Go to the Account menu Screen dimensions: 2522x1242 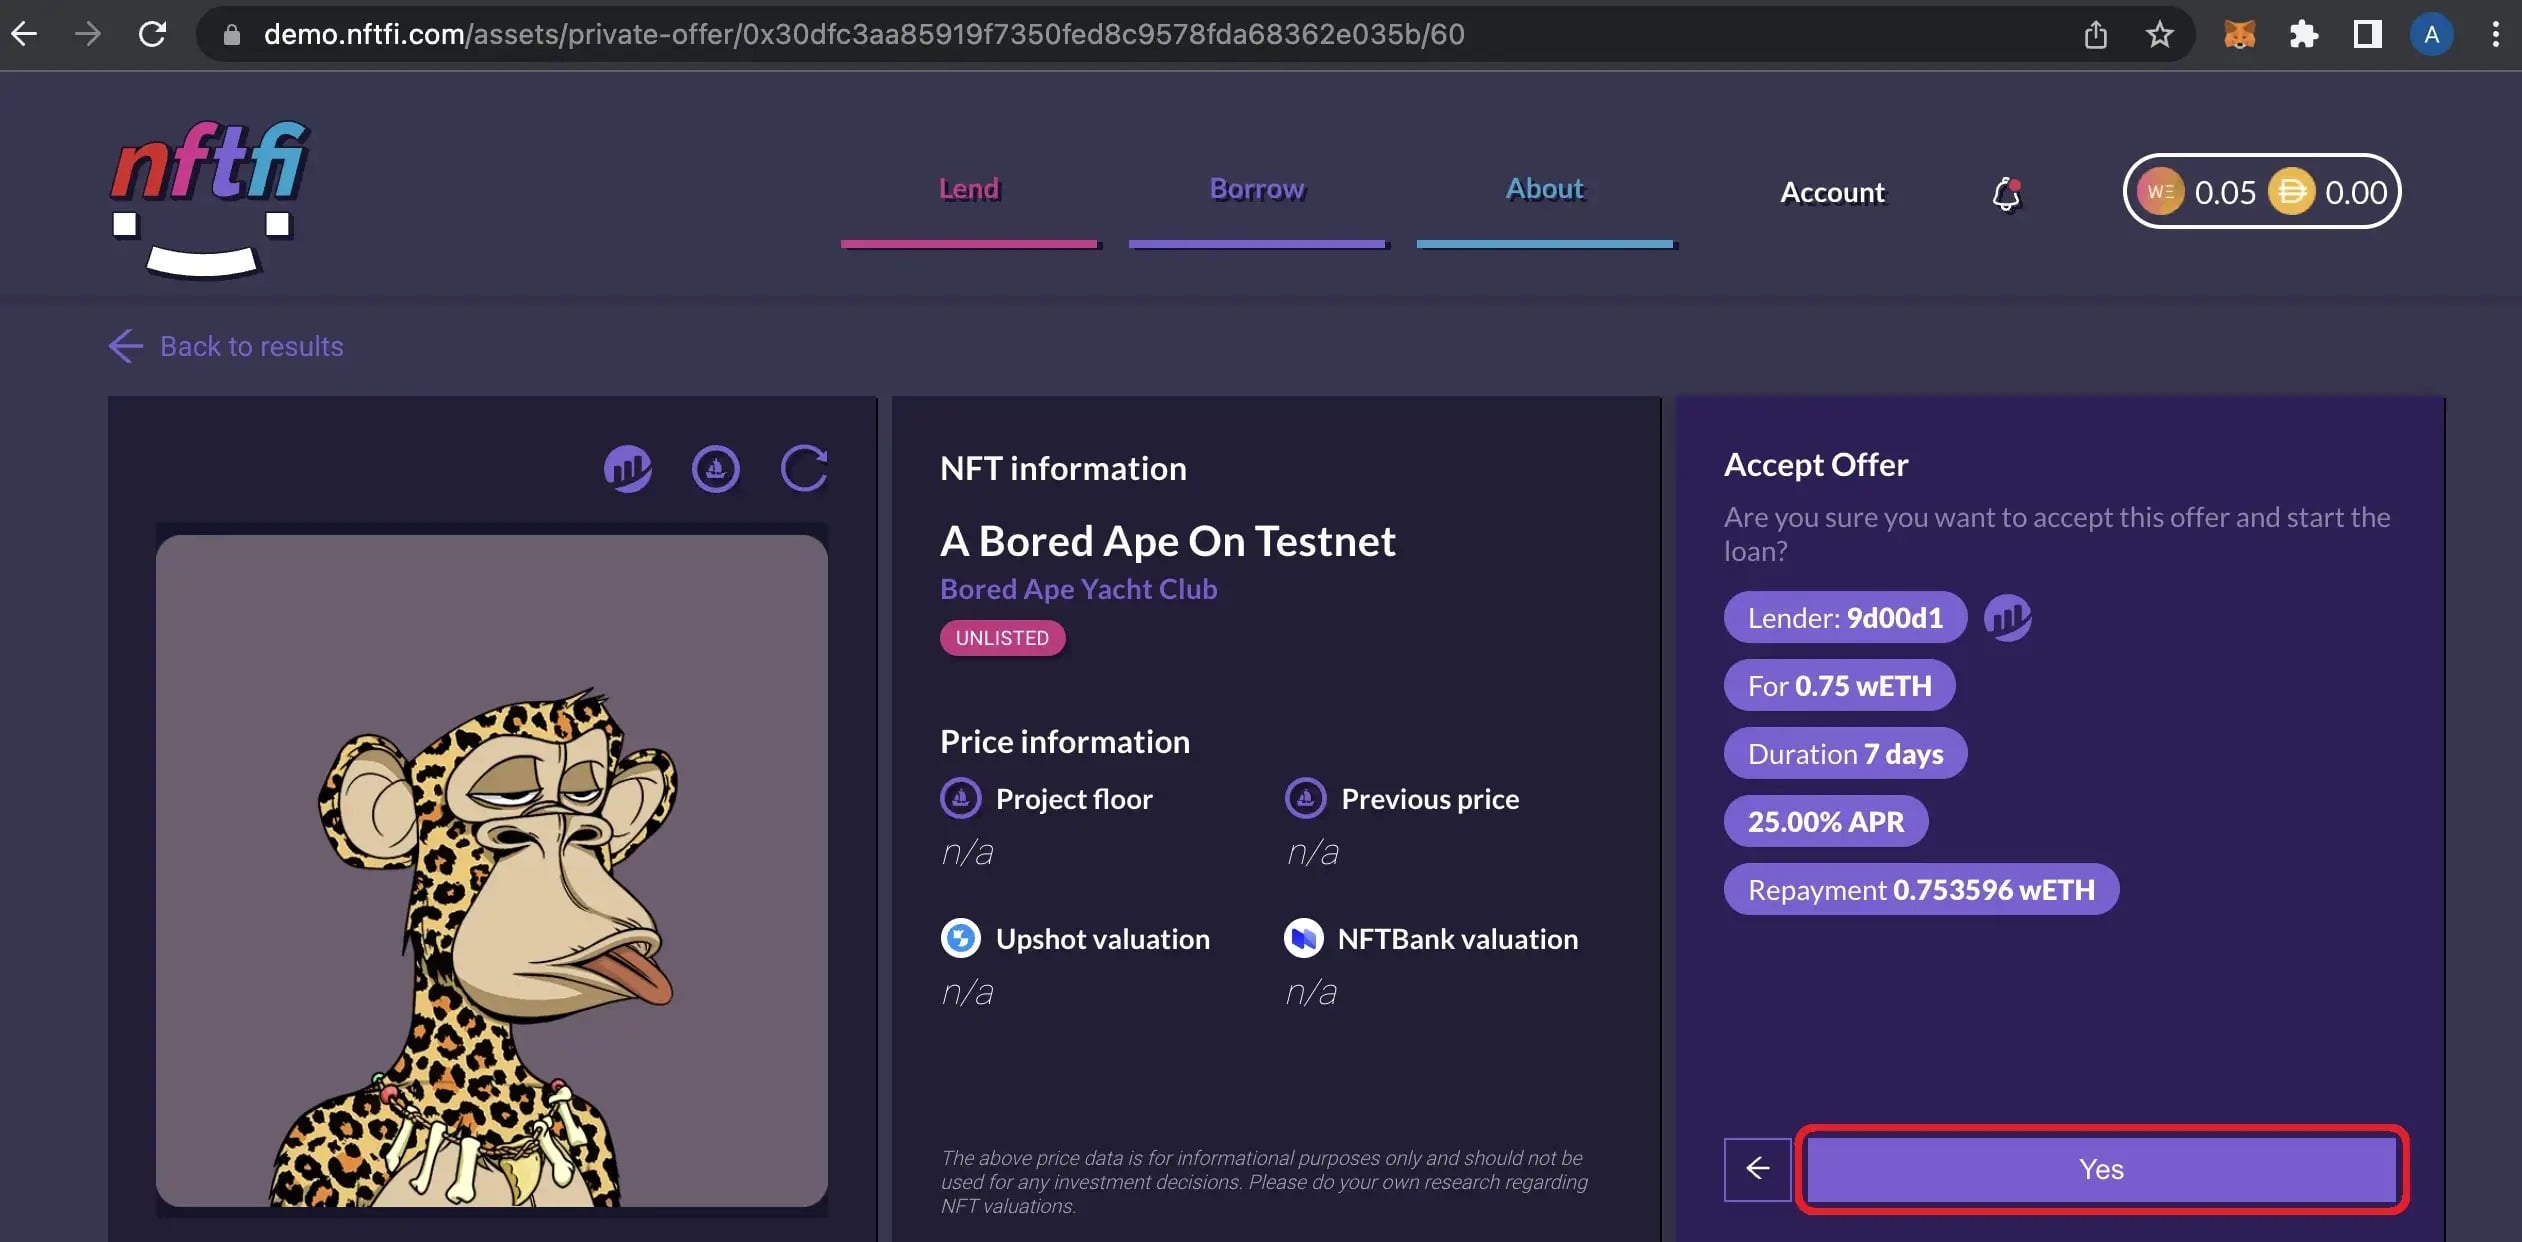(1832, 192)
